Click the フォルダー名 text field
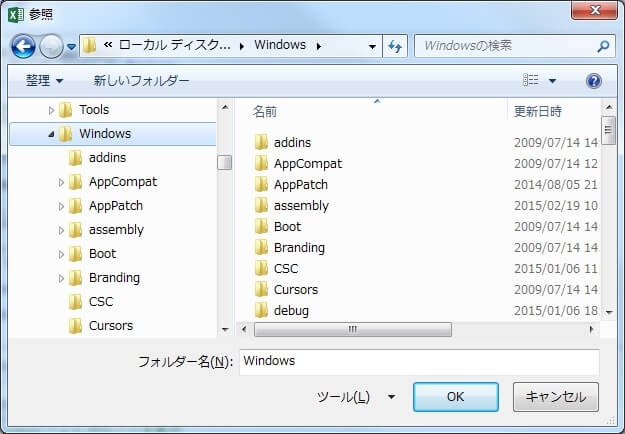 coord(418,361)
